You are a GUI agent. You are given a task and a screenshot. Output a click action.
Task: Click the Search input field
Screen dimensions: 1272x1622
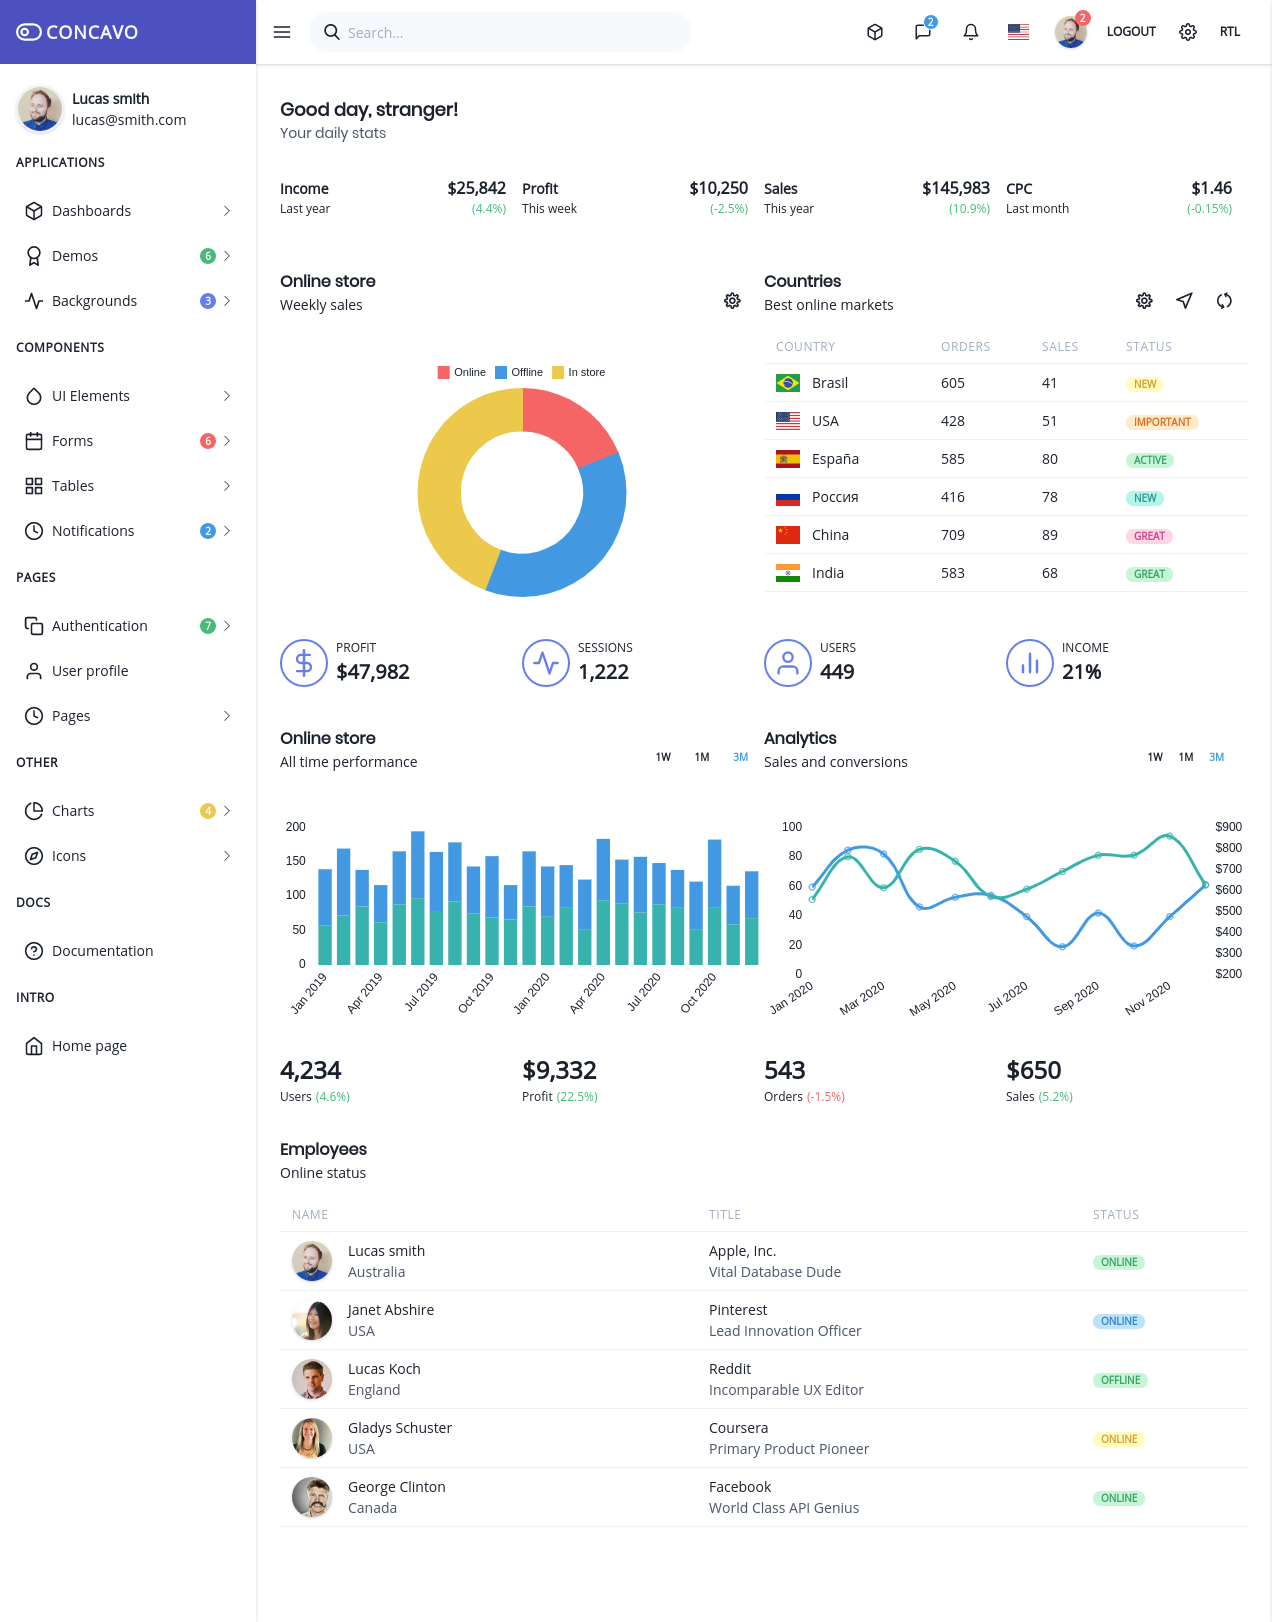[500, 32]
